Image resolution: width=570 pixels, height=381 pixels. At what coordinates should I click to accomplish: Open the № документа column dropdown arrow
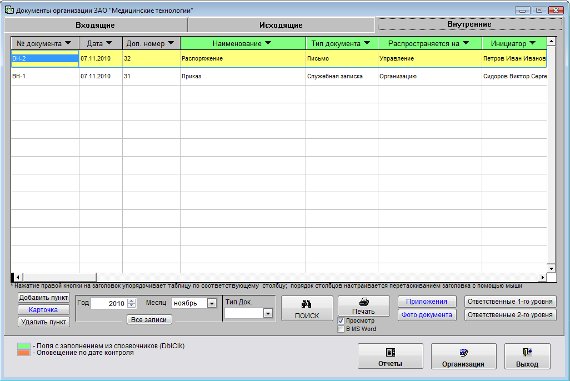click(x=68, y=43)
